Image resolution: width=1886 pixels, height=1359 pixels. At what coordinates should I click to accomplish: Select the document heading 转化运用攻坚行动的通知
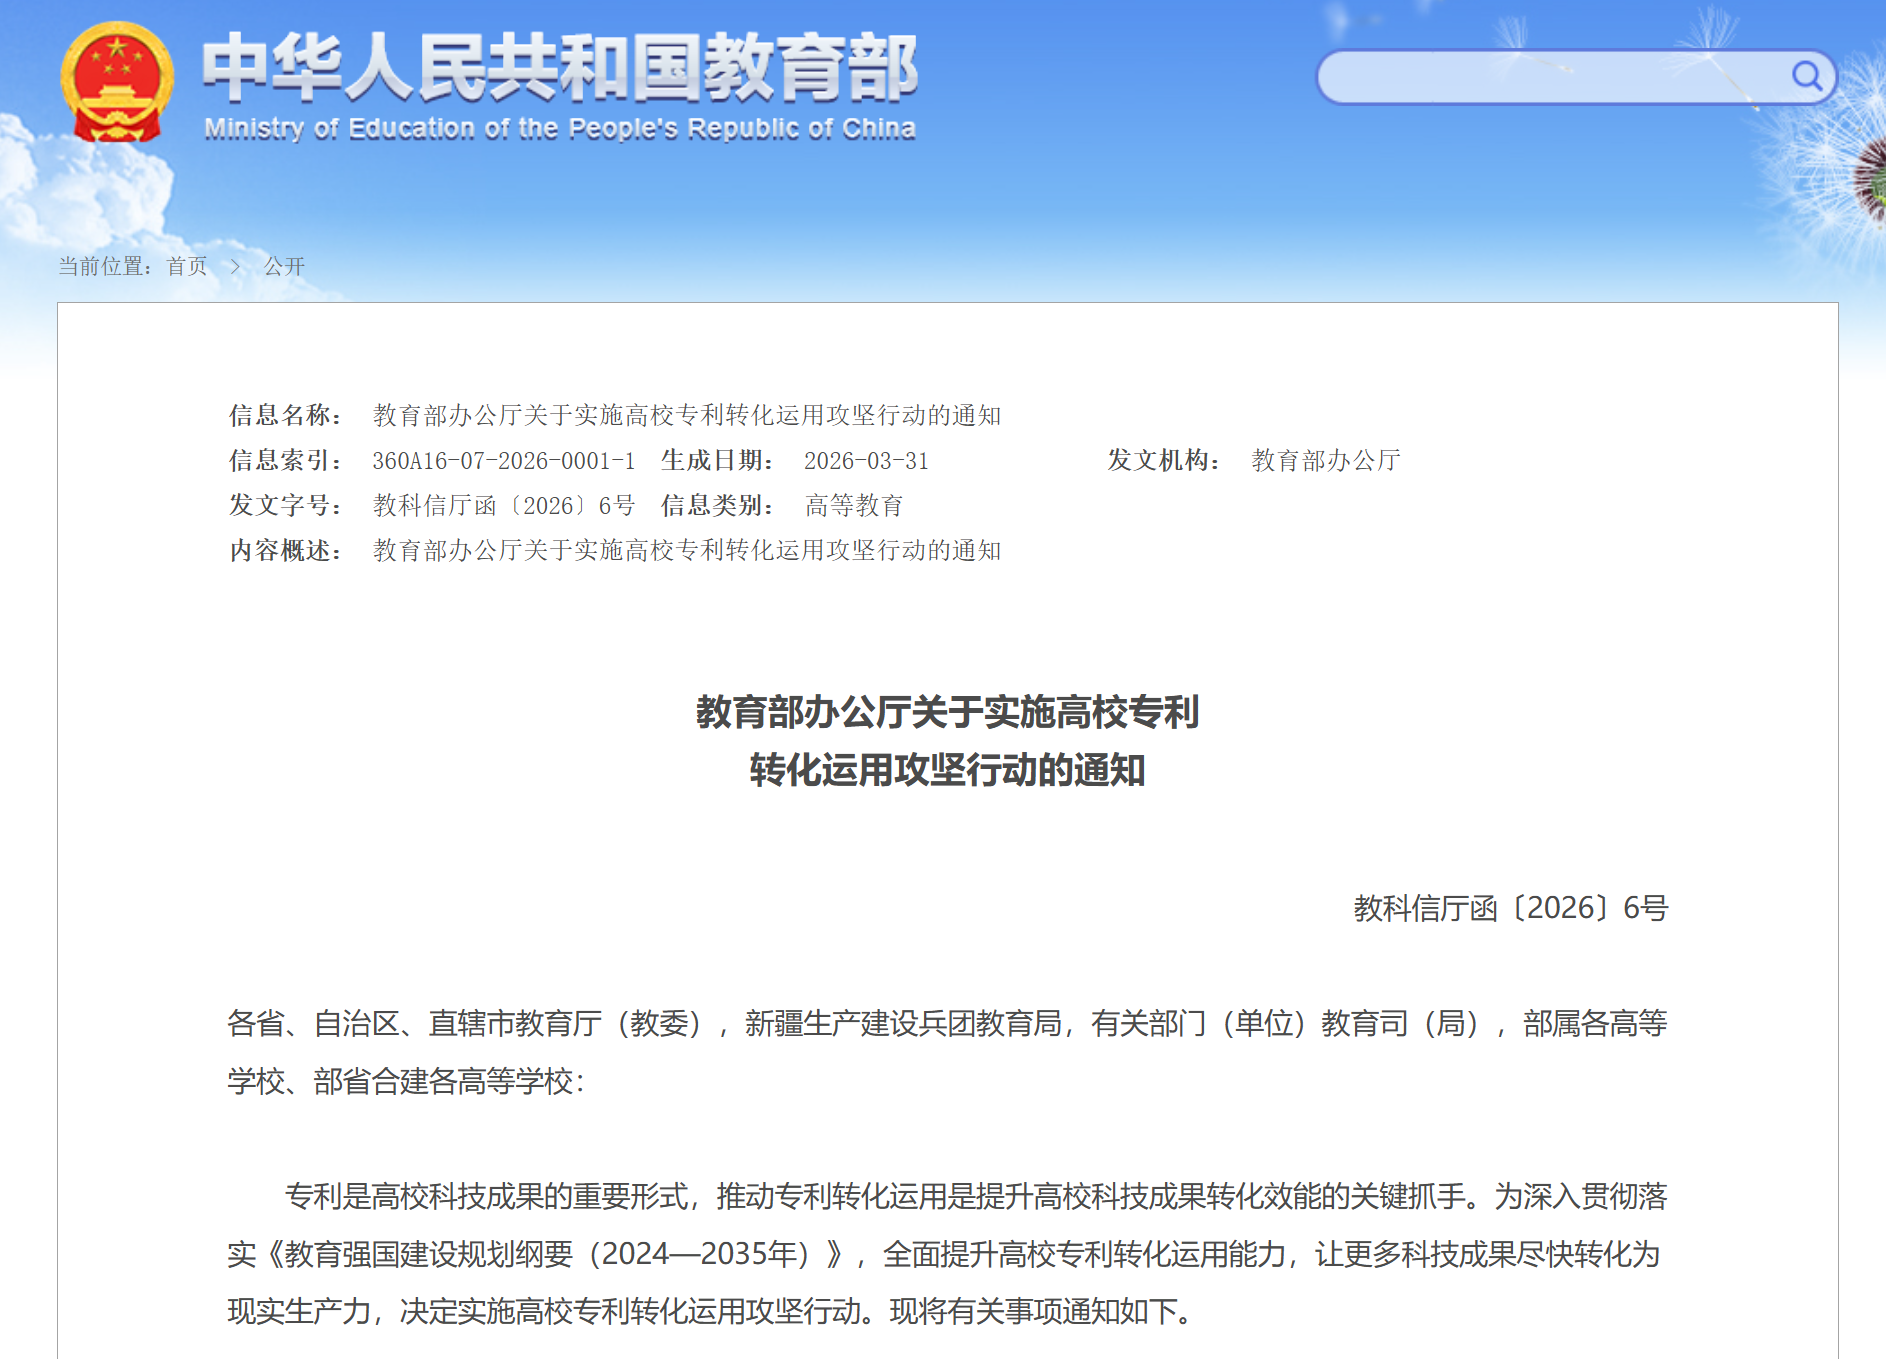click(x=947, y=771)
